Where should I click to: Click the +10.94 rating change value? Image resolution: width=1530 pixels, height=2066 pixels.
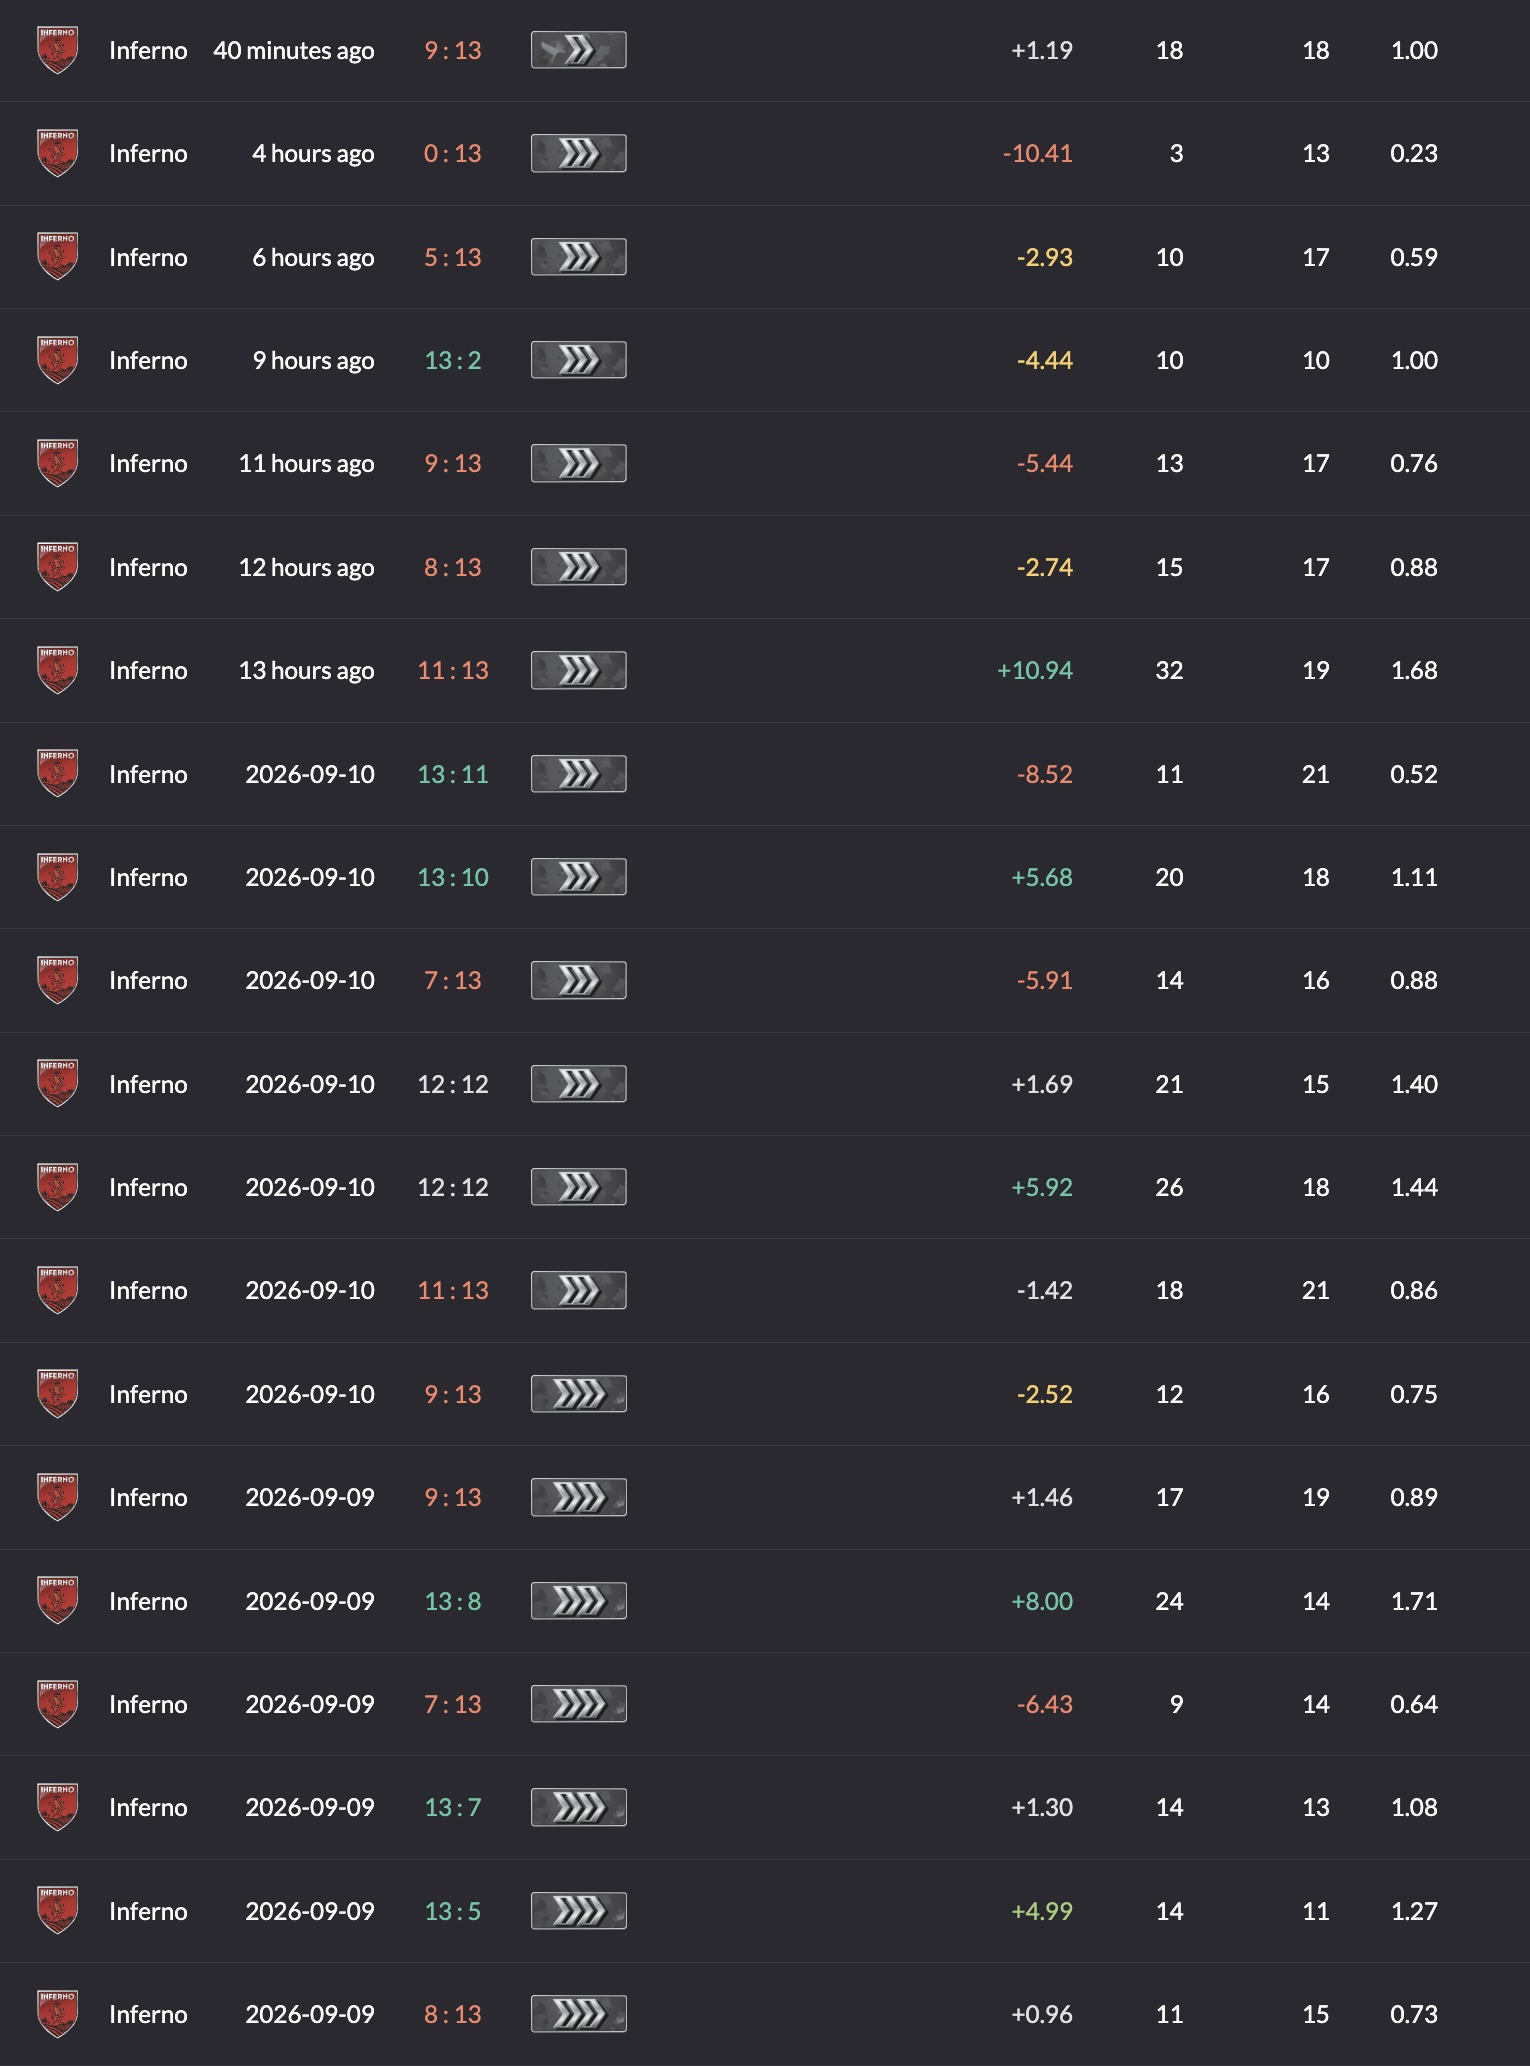pos(1034,670)
